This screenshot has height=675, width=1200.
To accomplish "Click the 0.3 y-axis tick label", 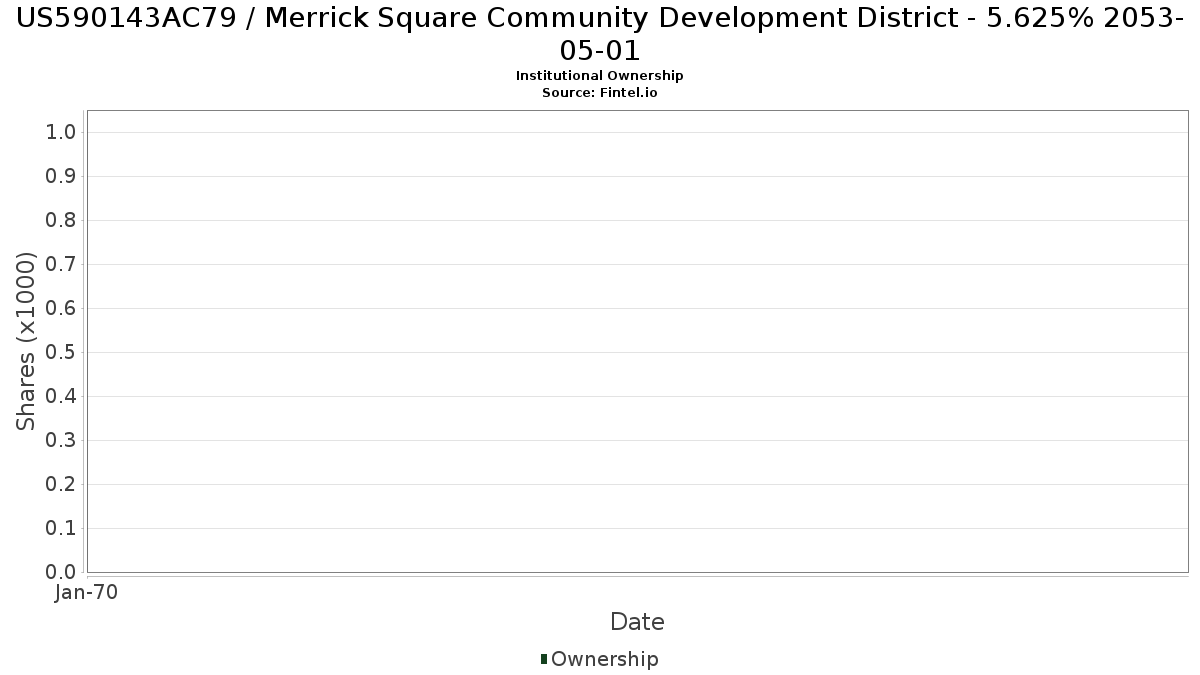I will (x=61, y=441).
